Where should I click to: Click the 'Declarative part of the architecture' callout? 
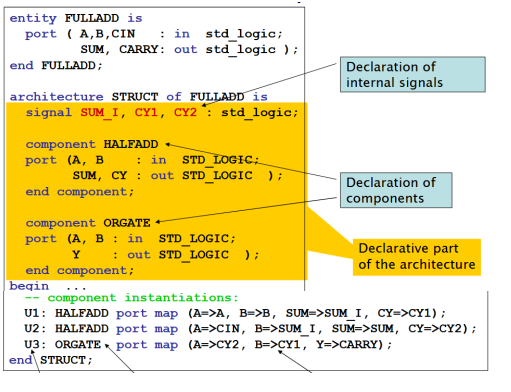coord(417,257)
